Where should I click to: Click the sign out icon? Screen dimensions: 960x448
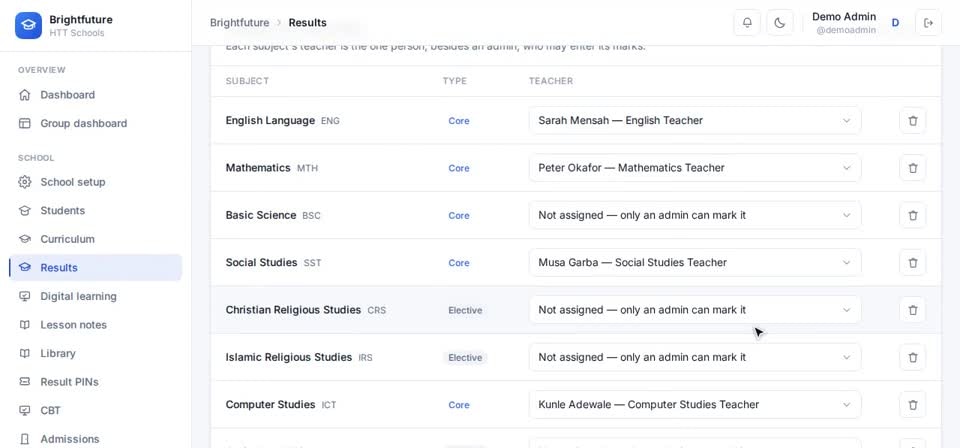click(x=928, y=23)
